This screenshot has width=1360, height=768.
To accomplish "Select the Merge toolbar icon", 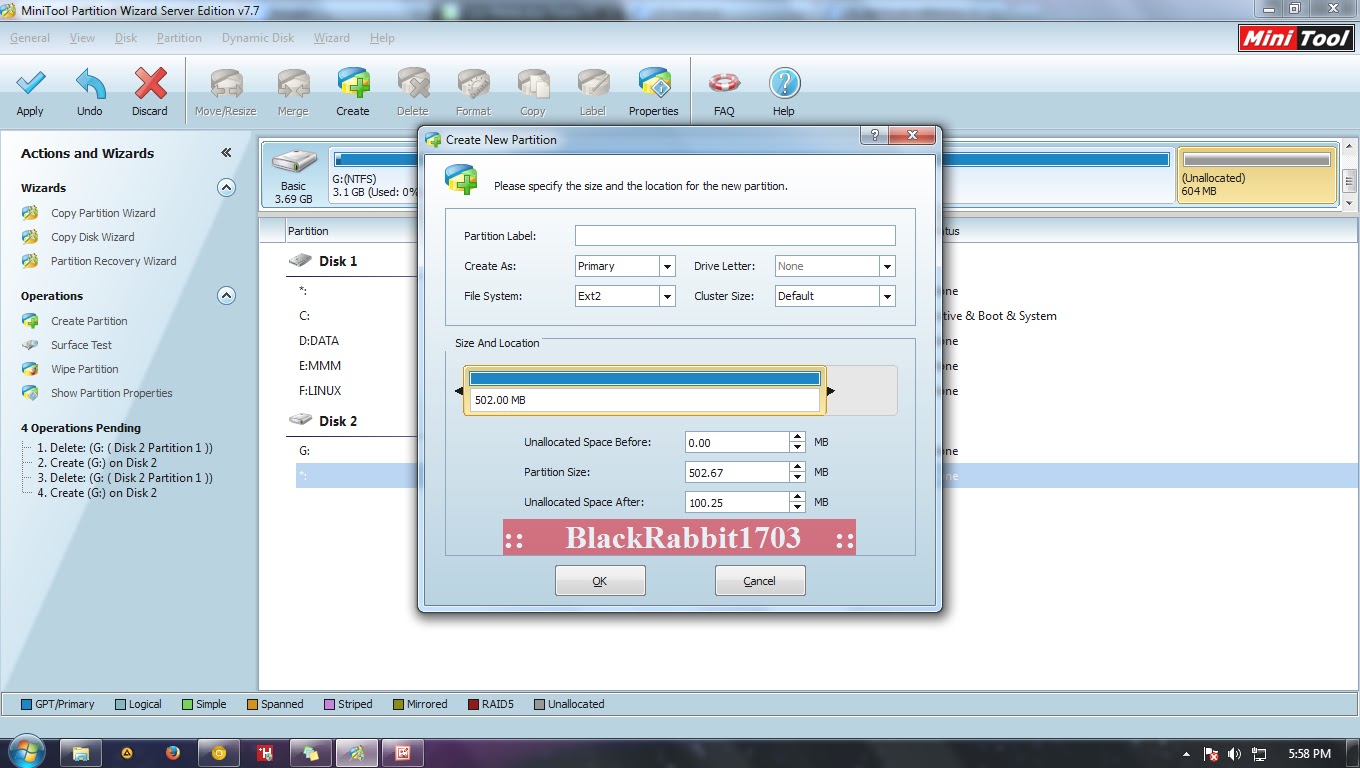I will click(x=293, y=84).
